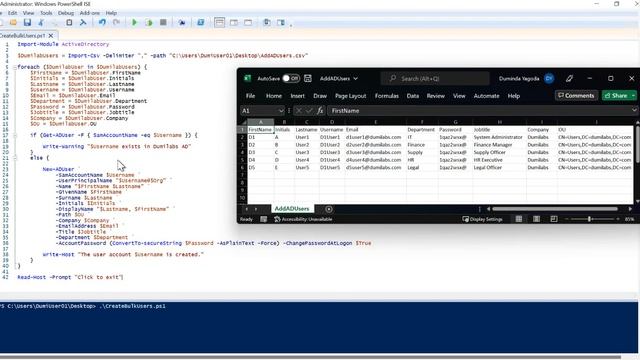Select the column A header in Excel

pyautogui.click(x=261, y=122)
